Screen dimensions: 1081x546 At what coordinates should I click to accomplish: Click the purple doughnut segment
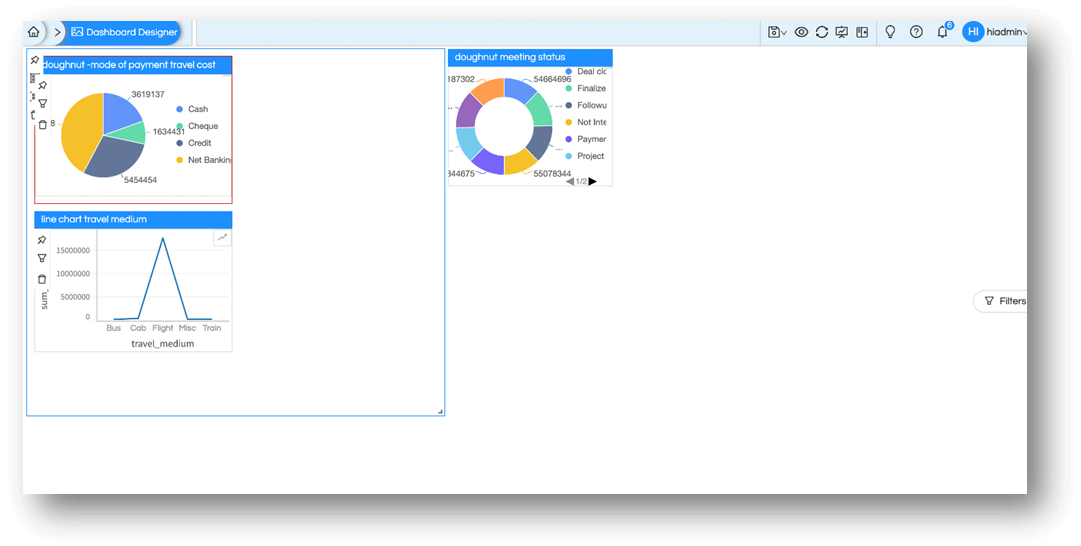pyautogui.click(x=468, y=110)
